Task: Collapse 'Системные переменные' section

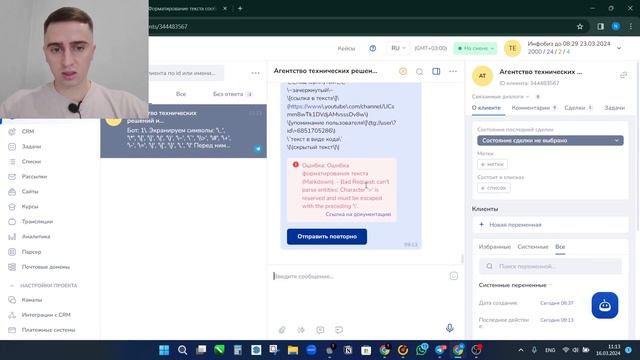Action: 515,285
